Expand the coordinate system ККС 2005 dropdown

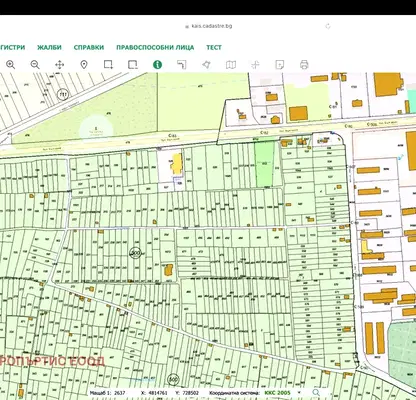point(283,393)
